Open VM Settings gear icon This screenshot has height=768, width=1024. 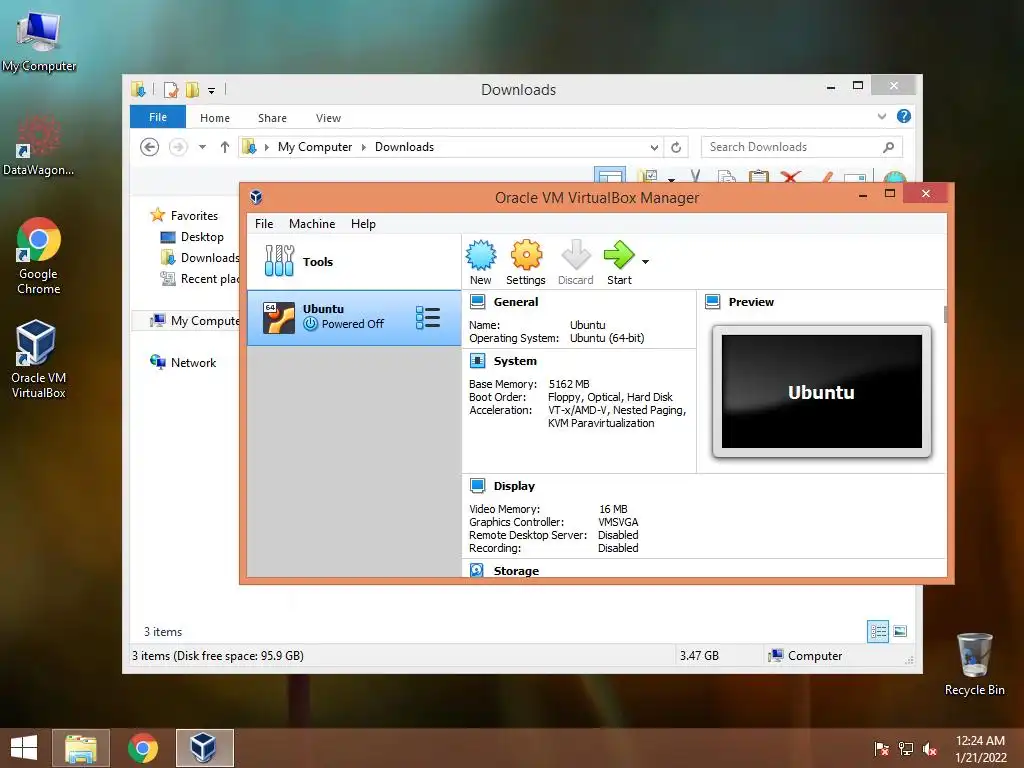pos(526,263)
